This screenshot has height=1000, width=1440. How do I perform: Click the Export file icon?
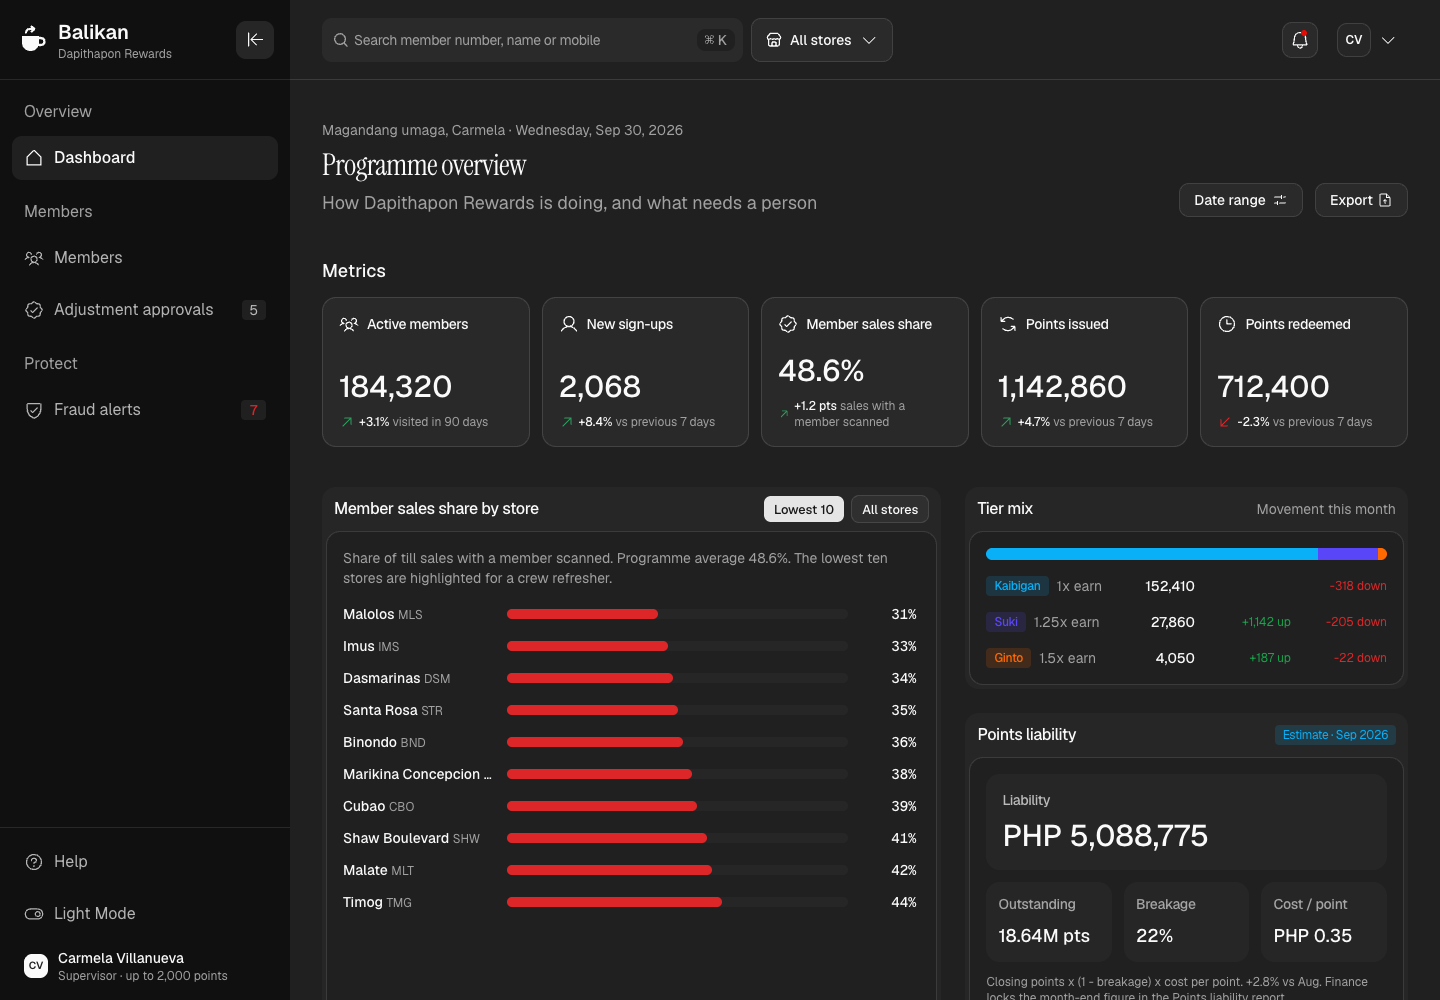pyautogui.click(x=1385, y=200)
